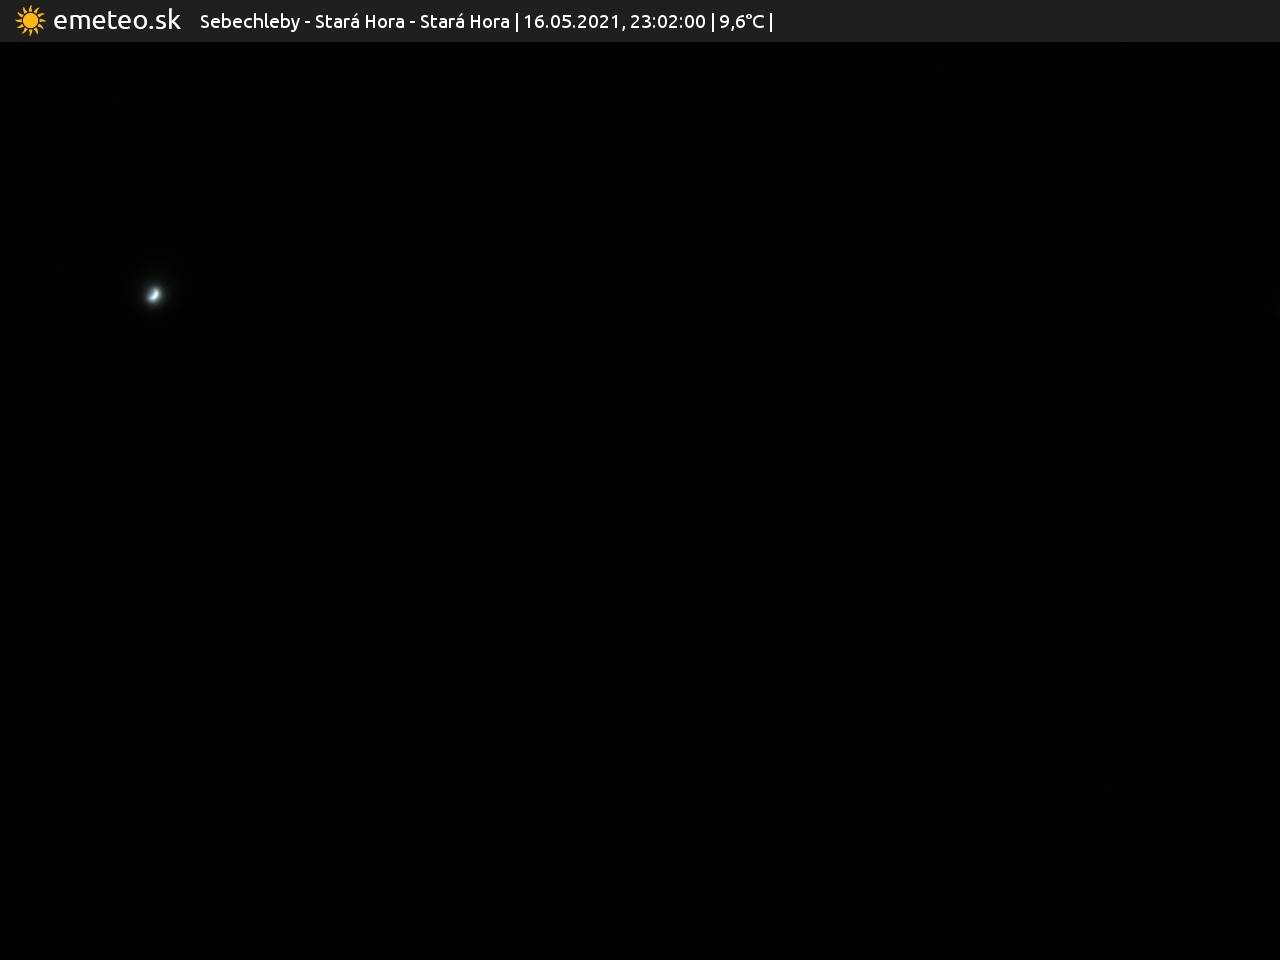Click the ".sk" part of the logo
1280x960 pixels.
point(164,21)
